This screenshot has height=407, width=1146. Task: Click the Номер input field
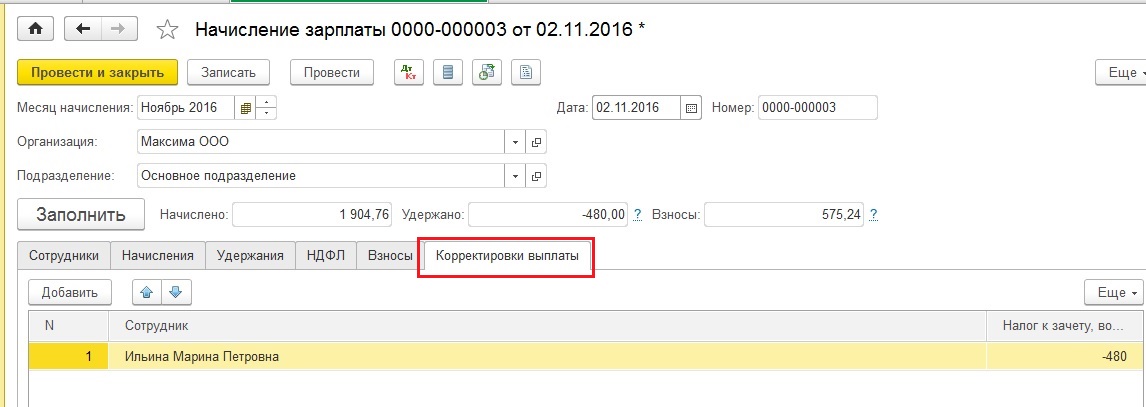click(817, 107)
